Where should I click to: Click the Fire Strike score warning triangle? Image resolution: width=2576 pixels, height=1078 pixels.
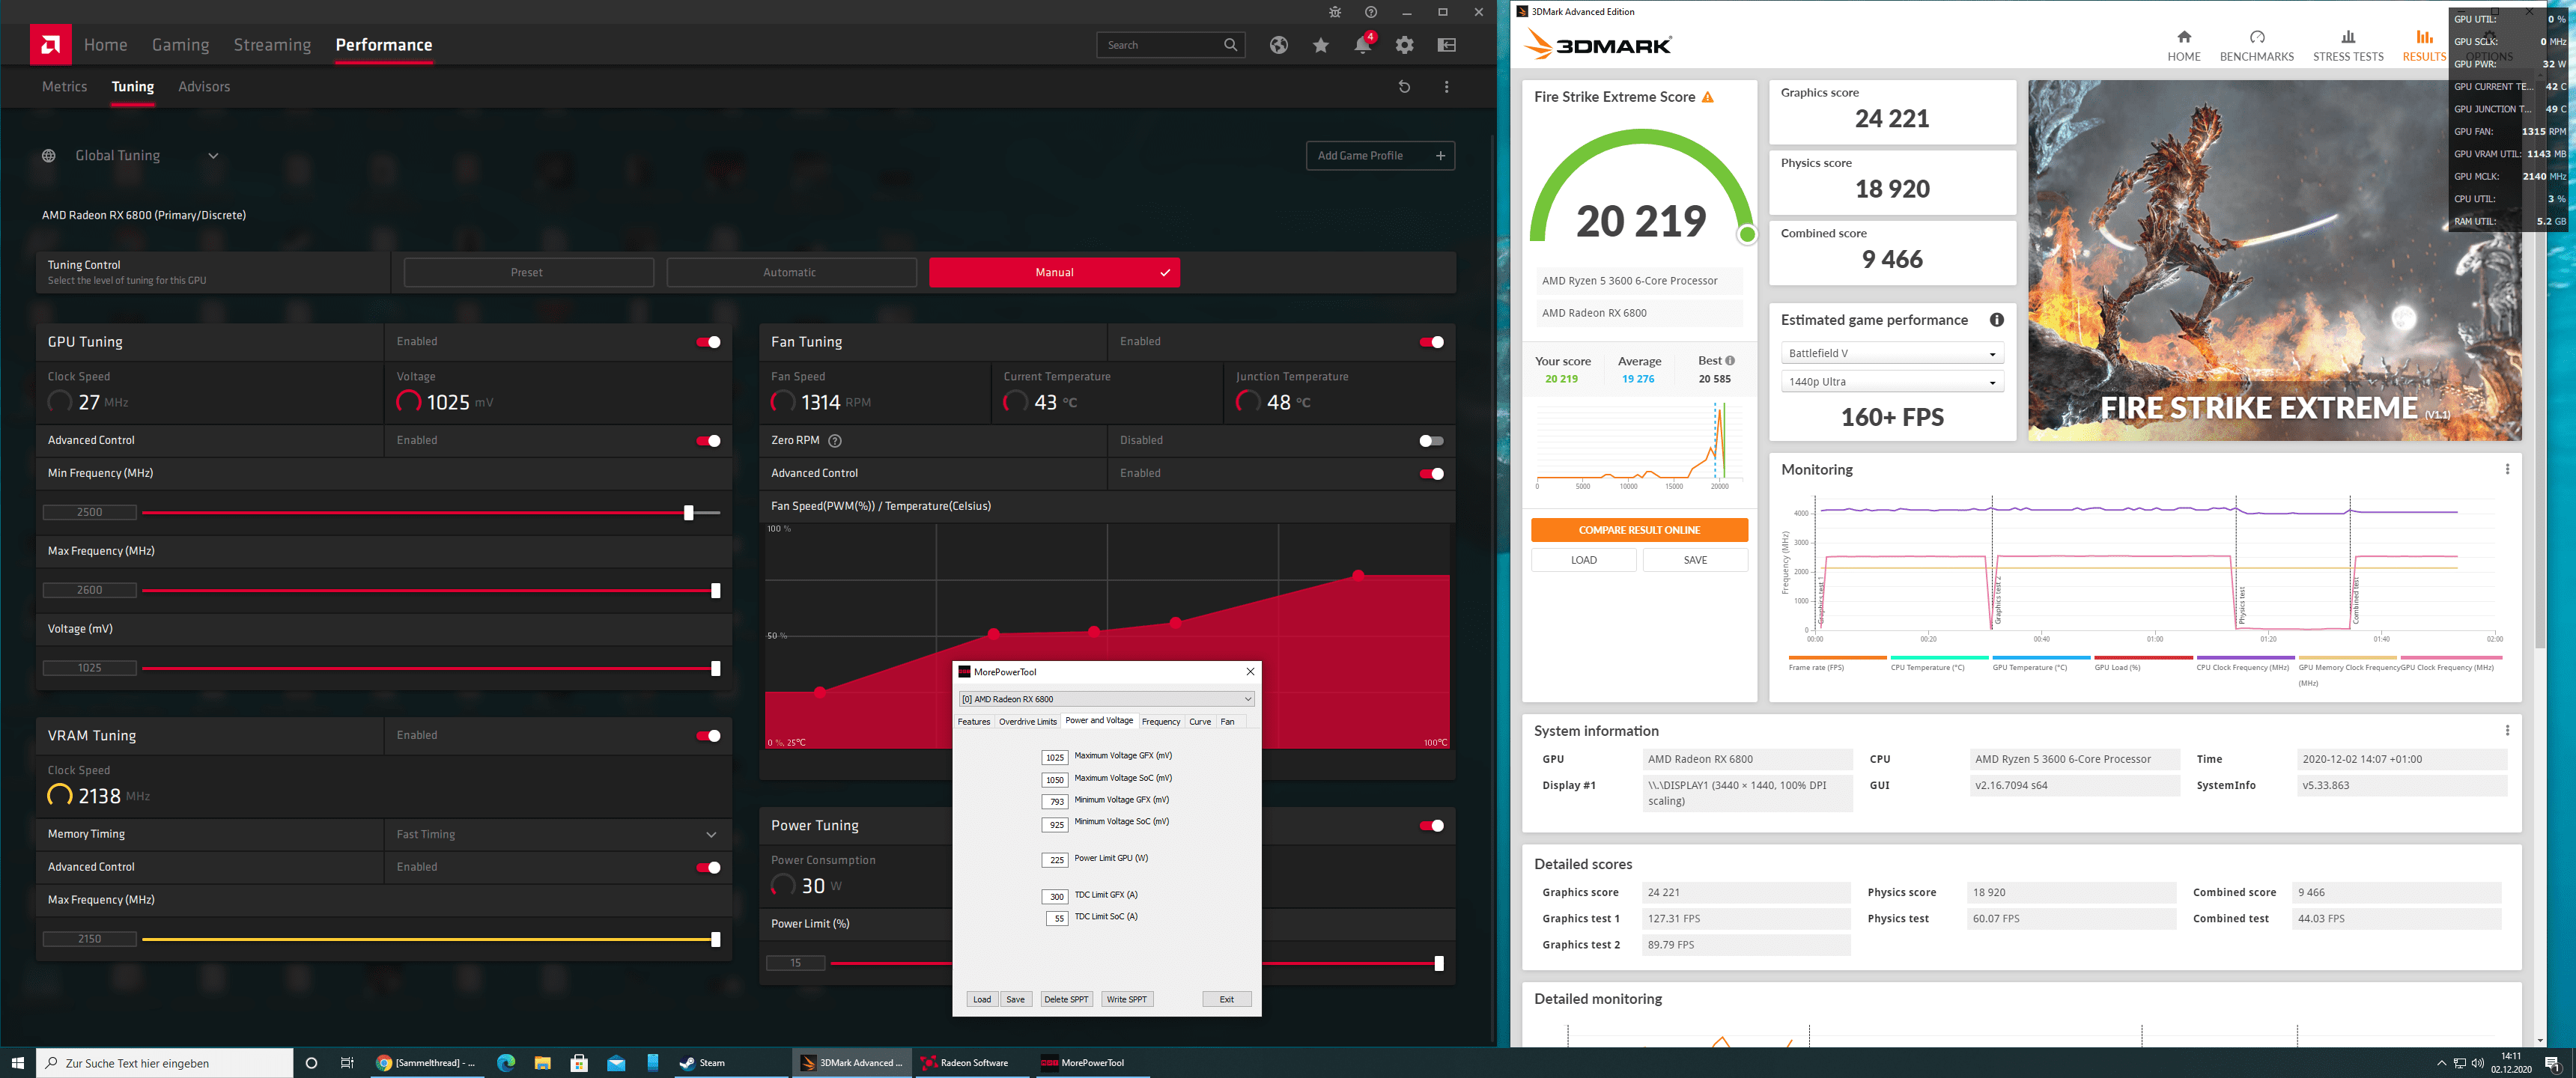pyautogui.click(x=1708, y=97)
